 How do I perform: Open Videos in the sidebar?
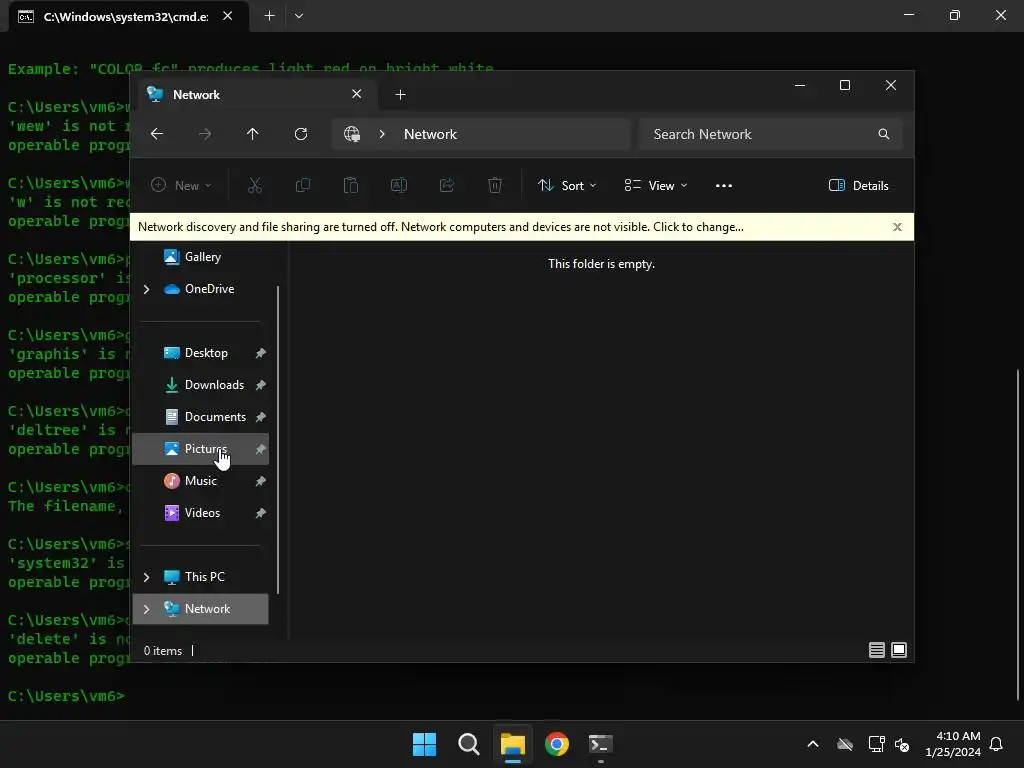[200, 513]
